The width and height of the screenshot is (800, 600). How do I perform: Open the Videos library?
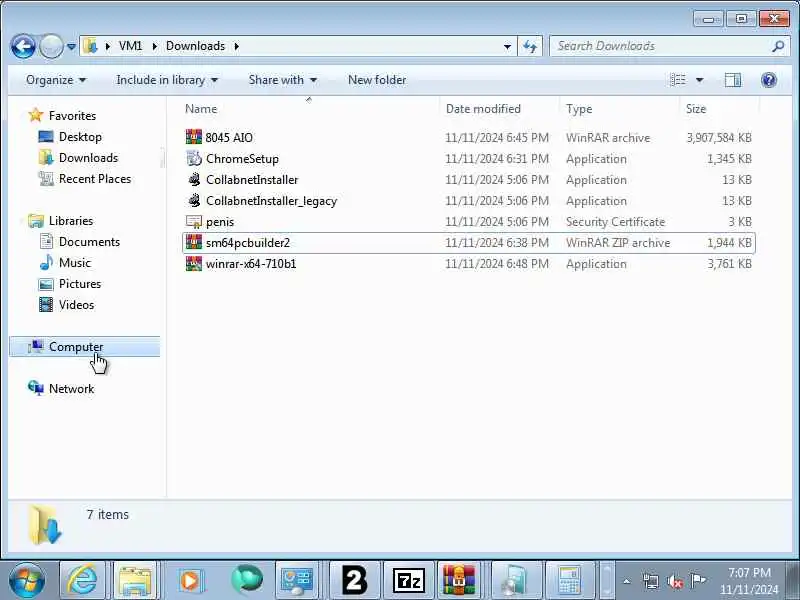(77, 305)
